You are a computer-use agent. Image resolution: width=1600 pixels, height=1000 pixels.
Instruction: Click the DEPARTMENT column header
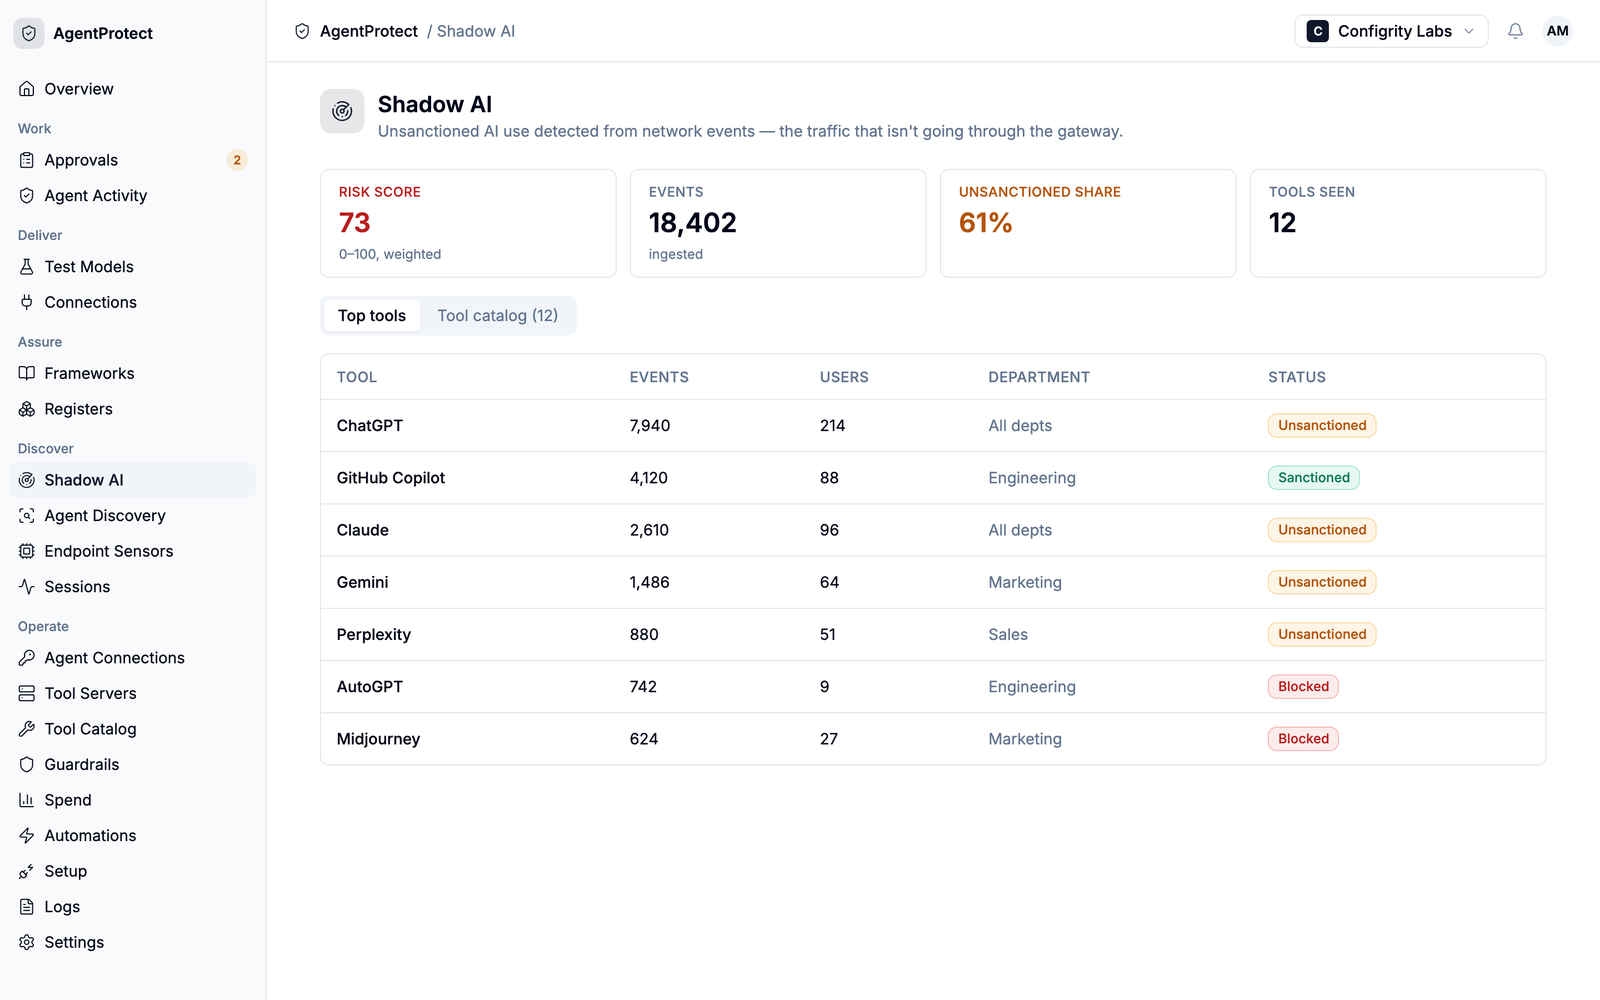click(x=1039, y=377)
